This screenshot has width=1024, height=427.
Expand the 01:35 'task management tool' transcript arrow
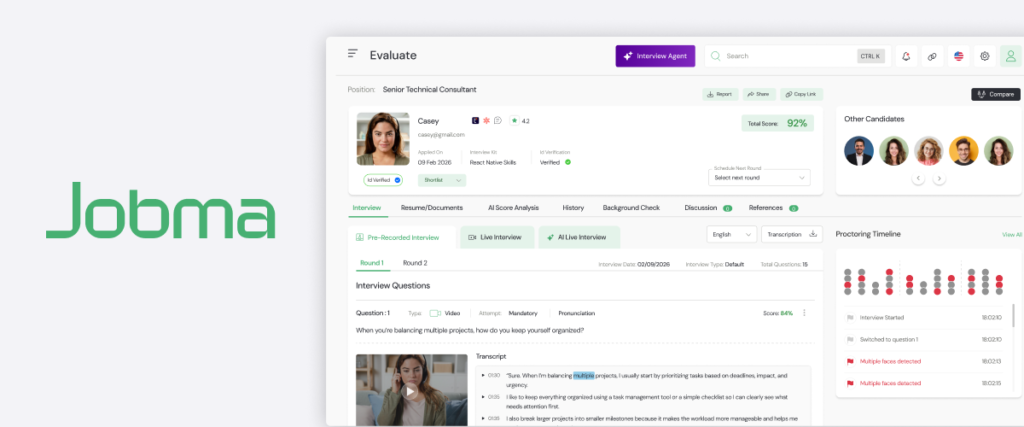pos(483,396)
